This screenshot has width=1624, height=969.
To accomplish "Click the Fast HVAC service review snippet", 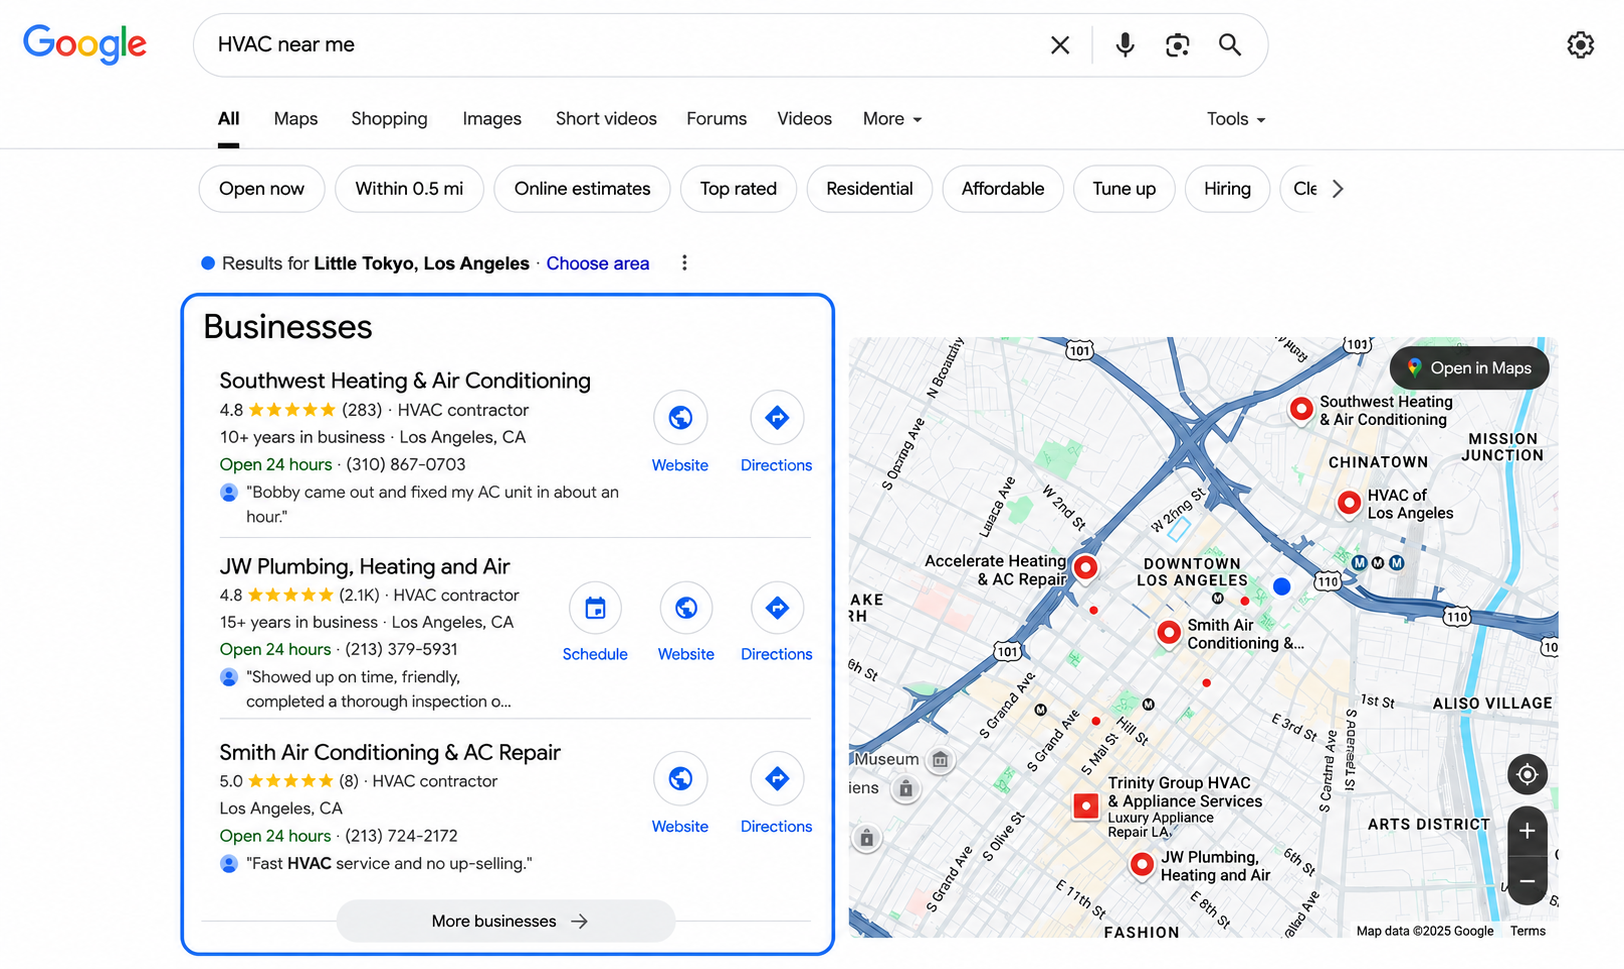I will (389, 864).
